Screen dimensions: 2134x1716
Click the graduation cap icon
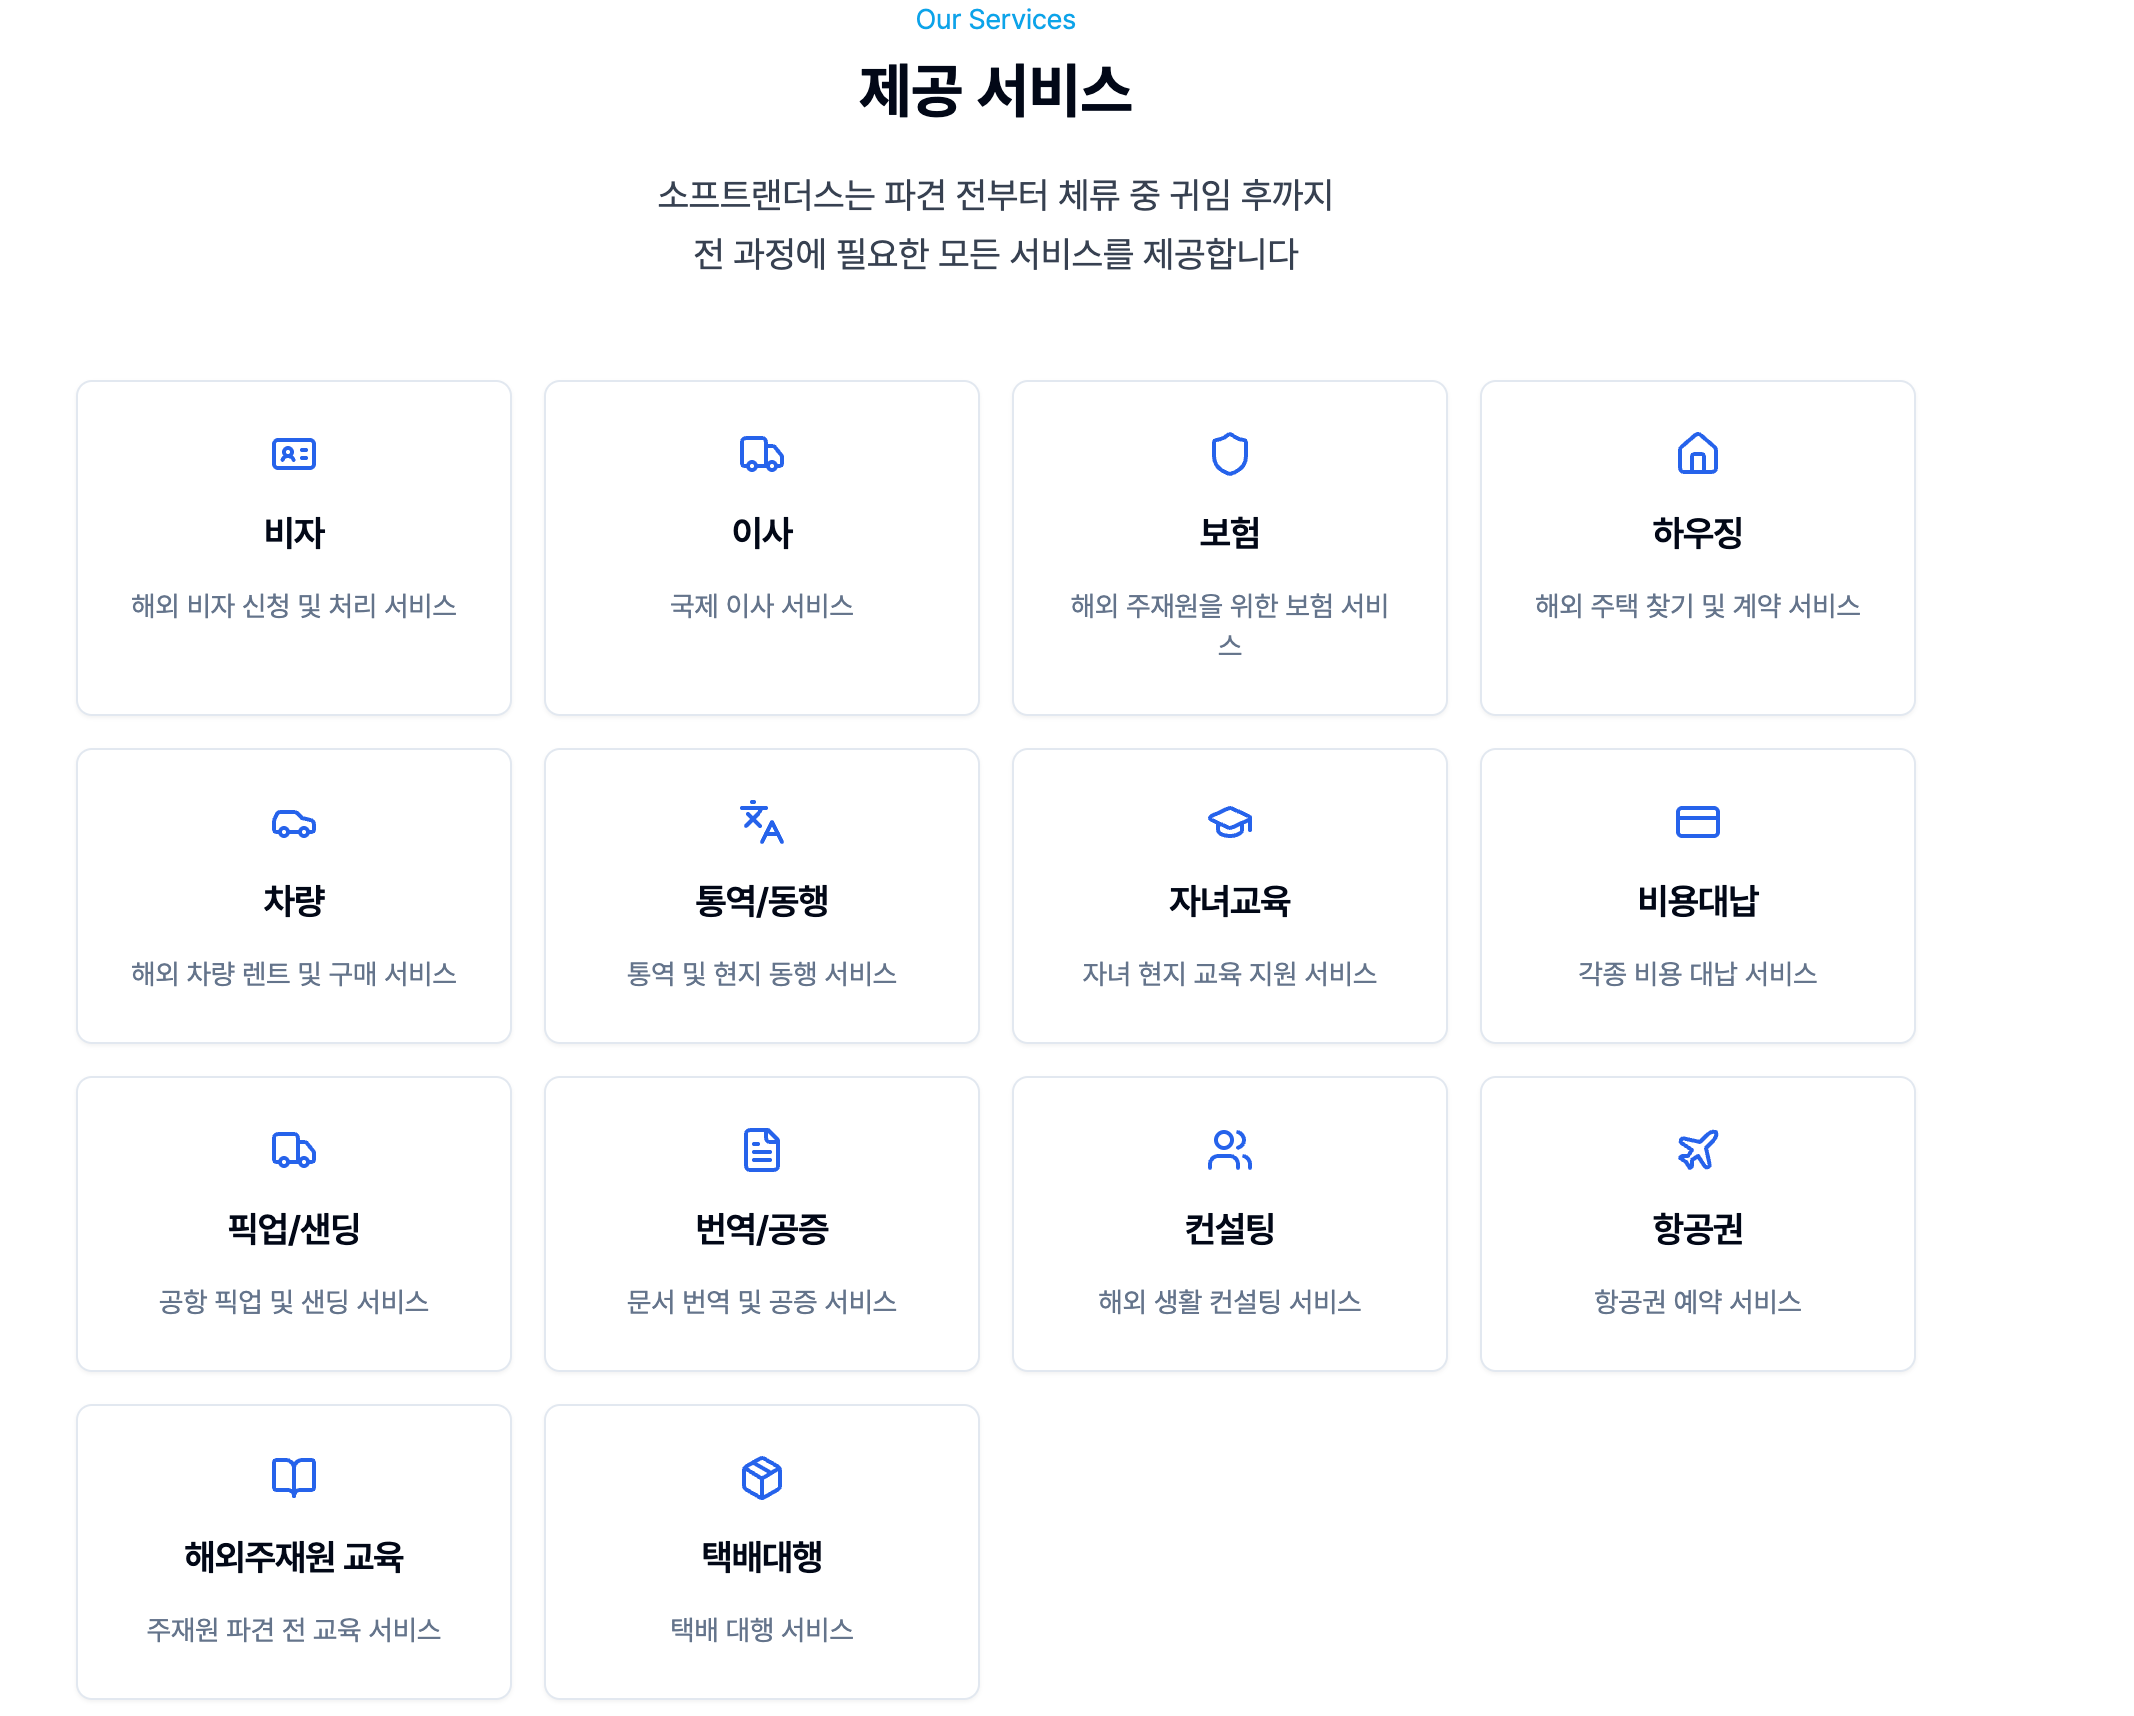pyautogui.click(x=1229, y=822)
